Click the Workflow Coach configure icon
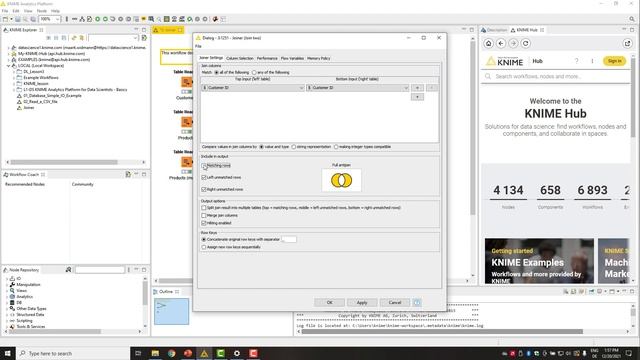 [128, 174]
